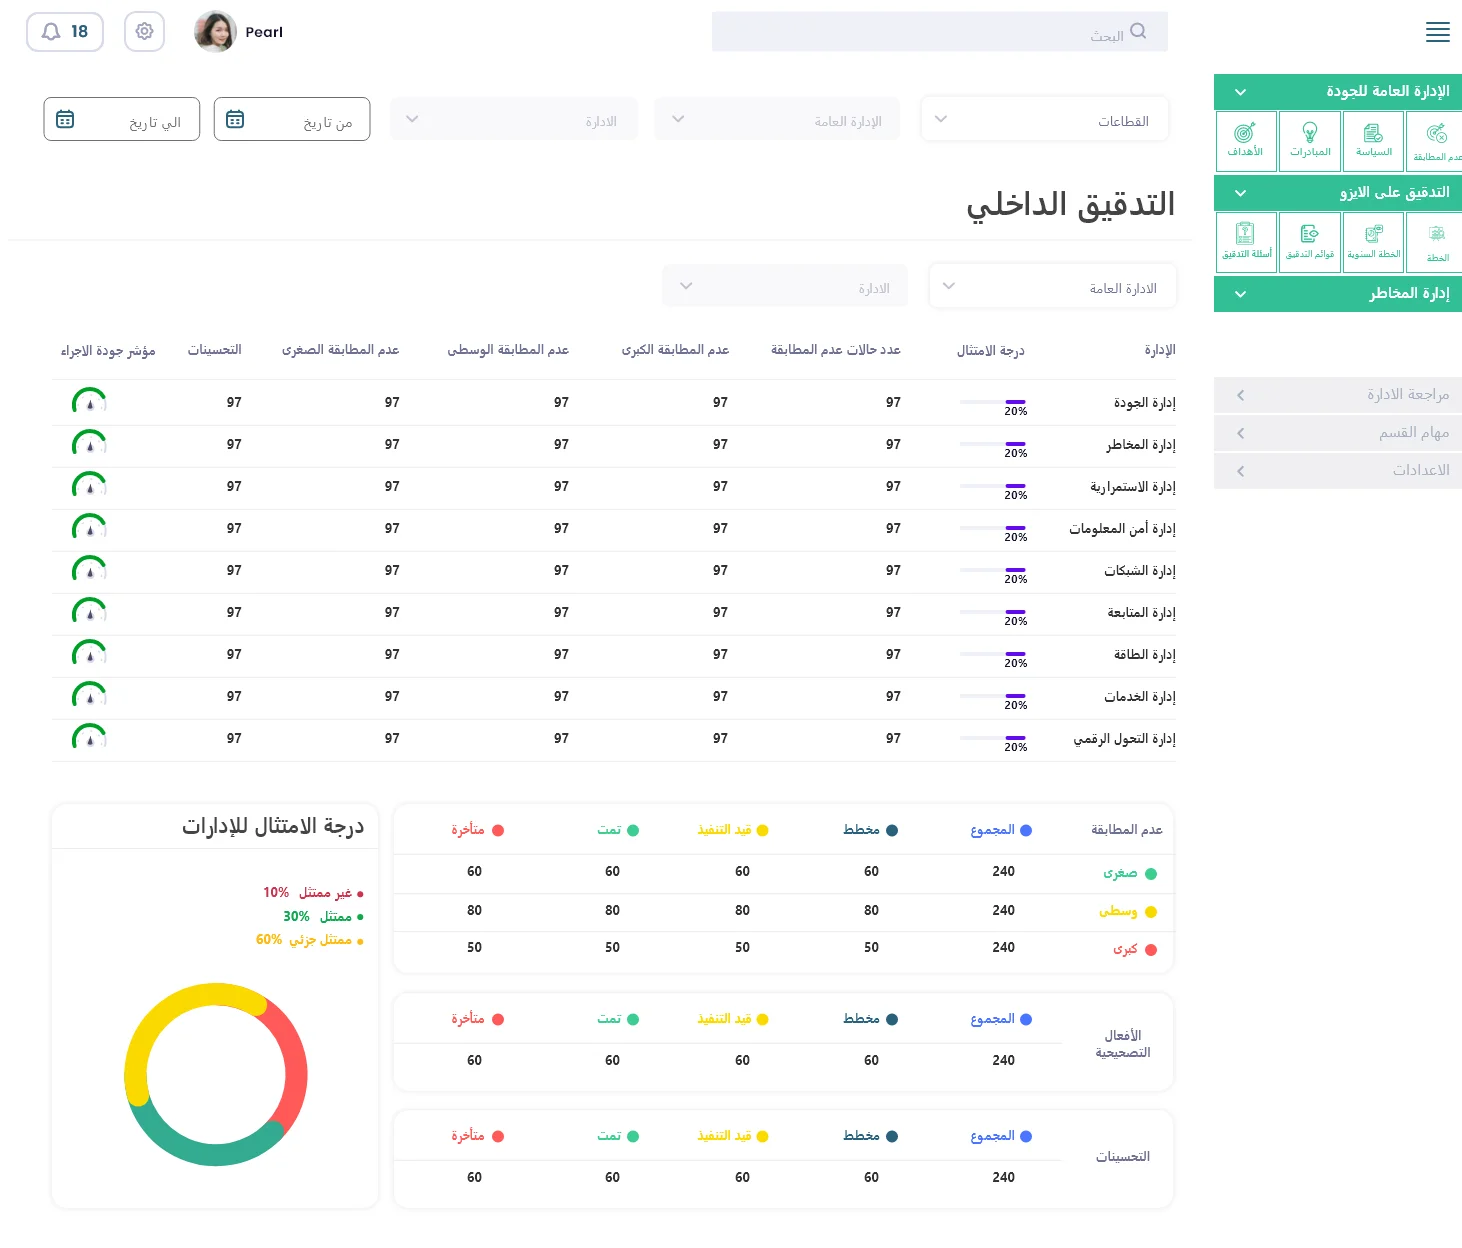
Task: Expand الادارة العامة dropdown below التدقيق الداخلي heading
Action: [1052, 288]
